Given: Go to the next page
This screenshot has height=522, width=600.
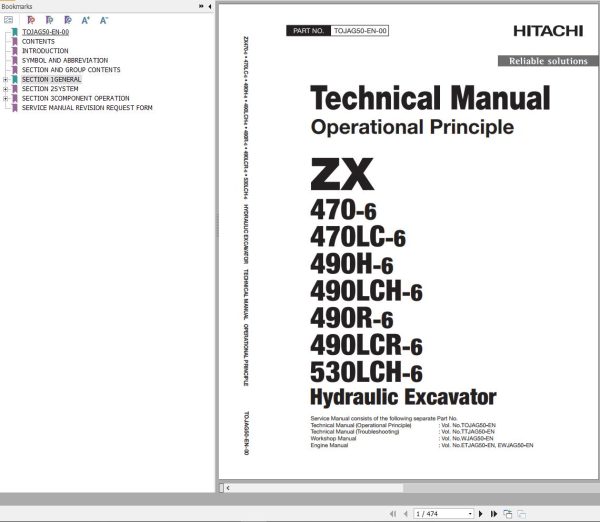Looking at the screenshot, I should pos(481,514).
